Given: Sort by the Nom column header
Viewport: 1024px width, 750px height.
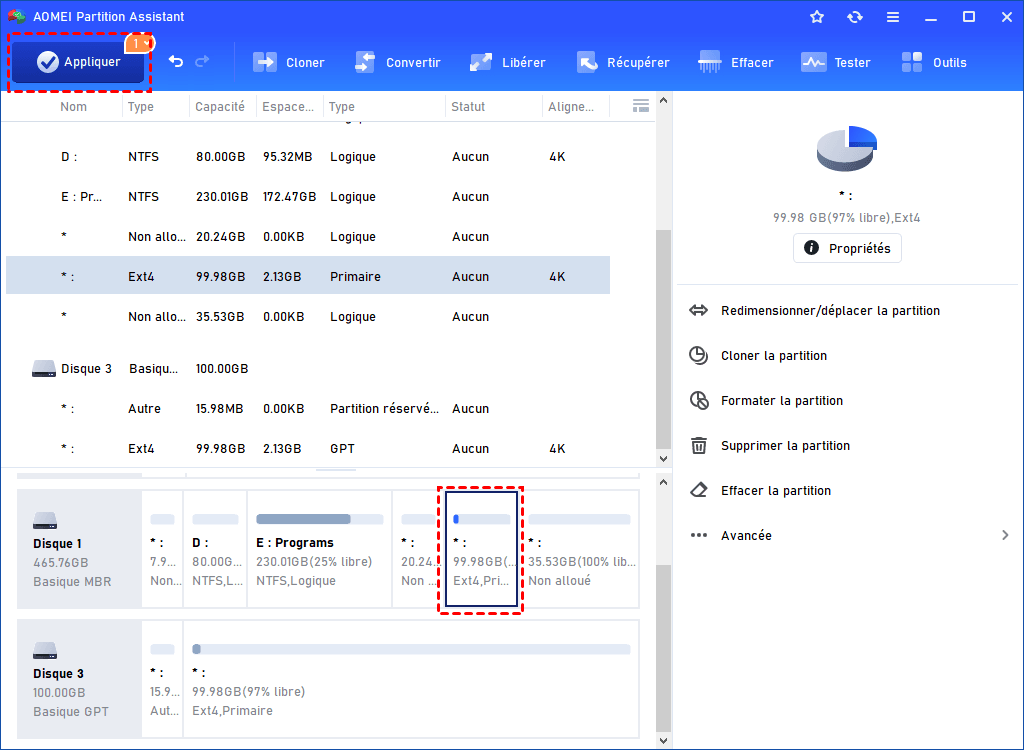Looking at the screenshot, I should (x=73, y=106).
